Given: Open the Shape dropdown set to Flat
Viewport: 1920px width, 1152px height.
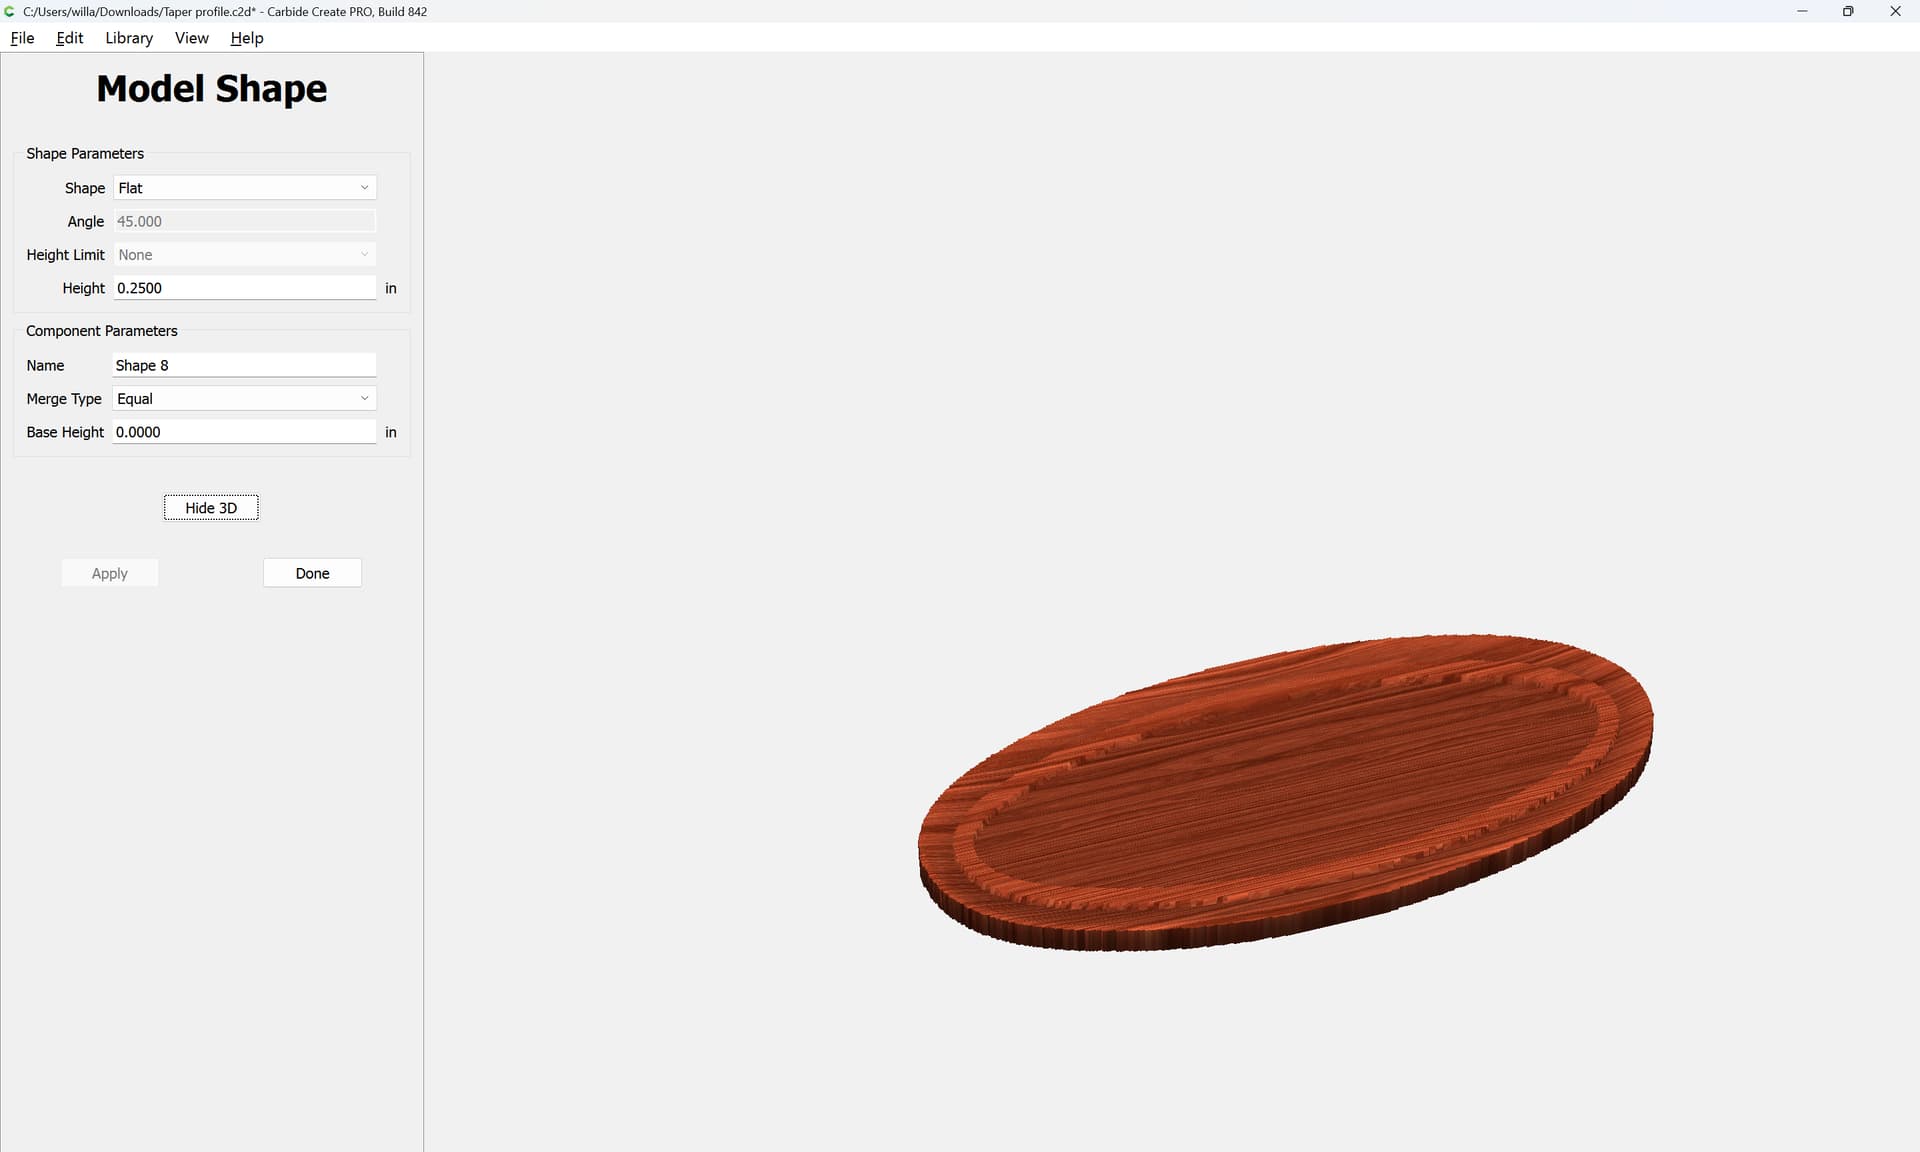Looking at the screenshot, I should (x=243, y=188).
